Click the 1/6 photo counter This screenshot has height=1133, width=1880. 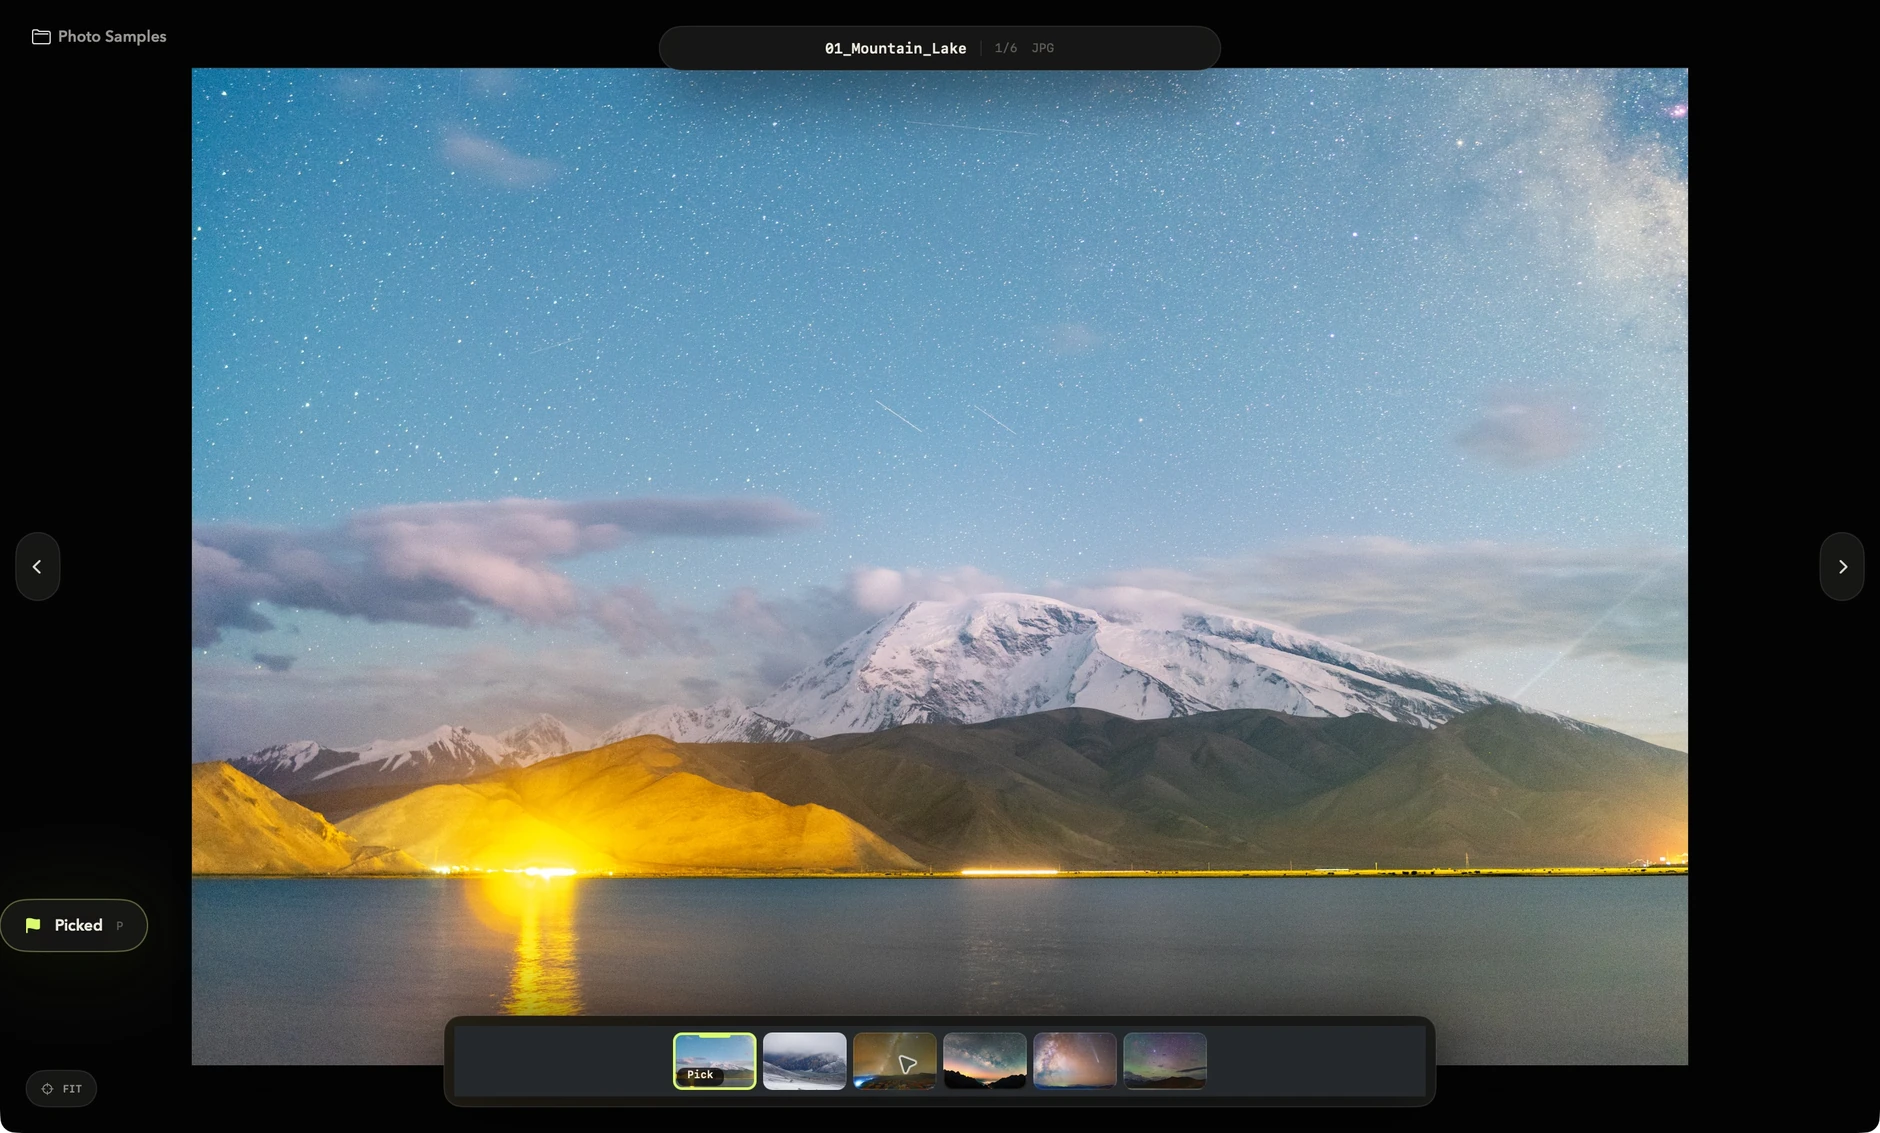[x=1006, y=48]
